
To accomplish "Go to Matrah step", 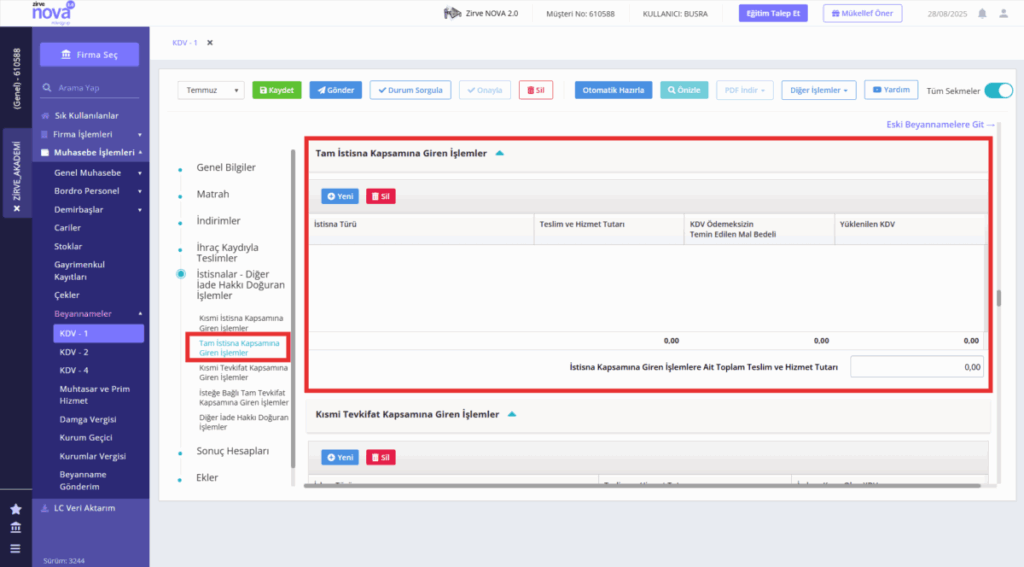I will click(213, 194).
